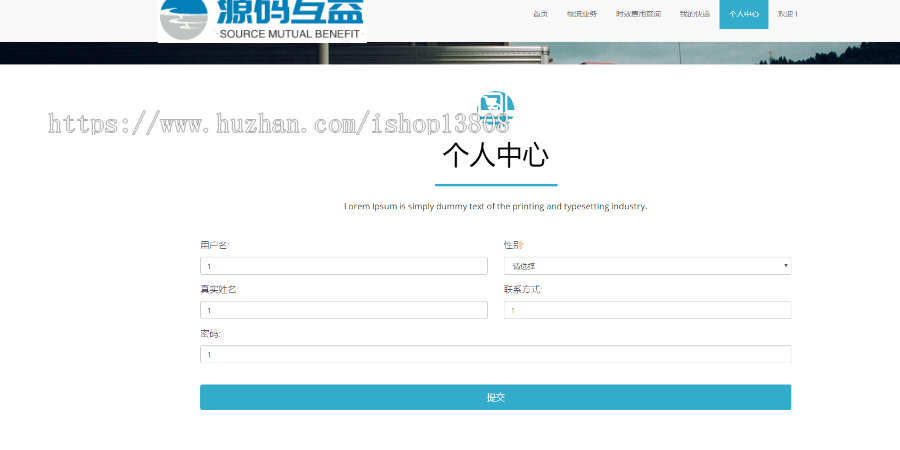Viewport: 900px width, 450px height.
Task: Click the 源码互益 site logo
Action: coord(262,21)
